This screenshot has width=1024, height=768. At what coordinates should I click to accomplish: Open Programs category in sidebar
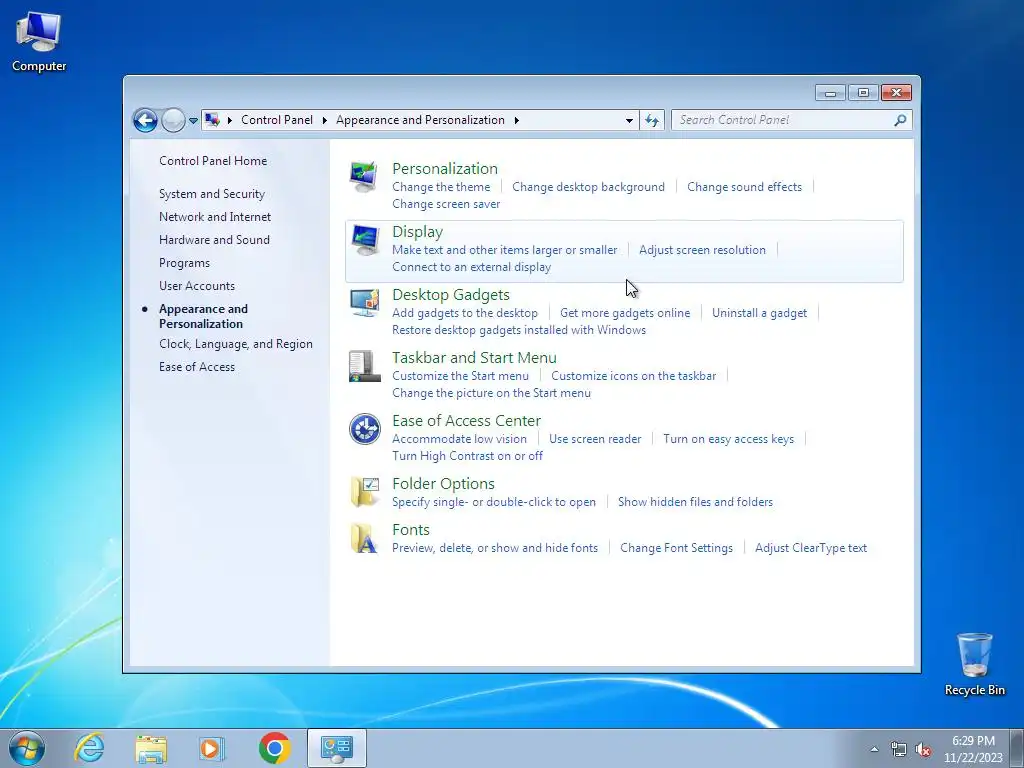click(x=184, y=263)
